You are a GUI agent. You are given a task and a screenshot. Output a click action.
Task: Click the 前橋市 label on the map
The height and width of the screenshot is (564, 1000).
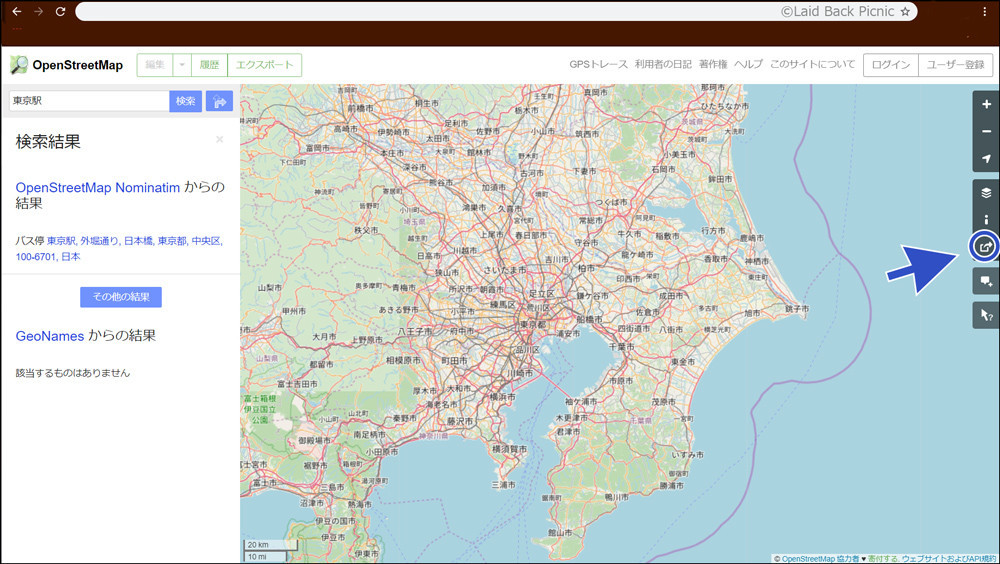[360, 108]
